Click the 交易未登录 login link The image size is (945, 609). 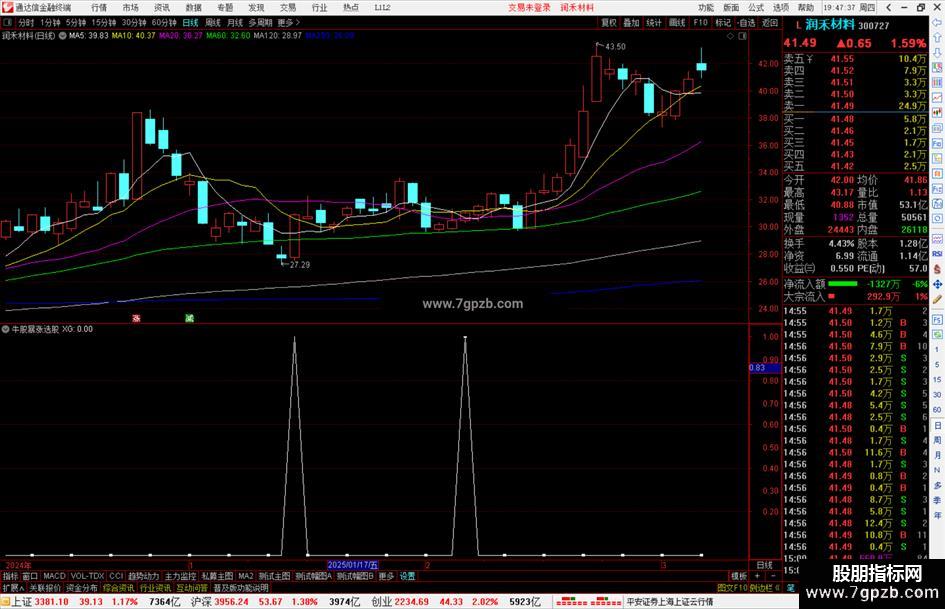(x=529, y=7)
